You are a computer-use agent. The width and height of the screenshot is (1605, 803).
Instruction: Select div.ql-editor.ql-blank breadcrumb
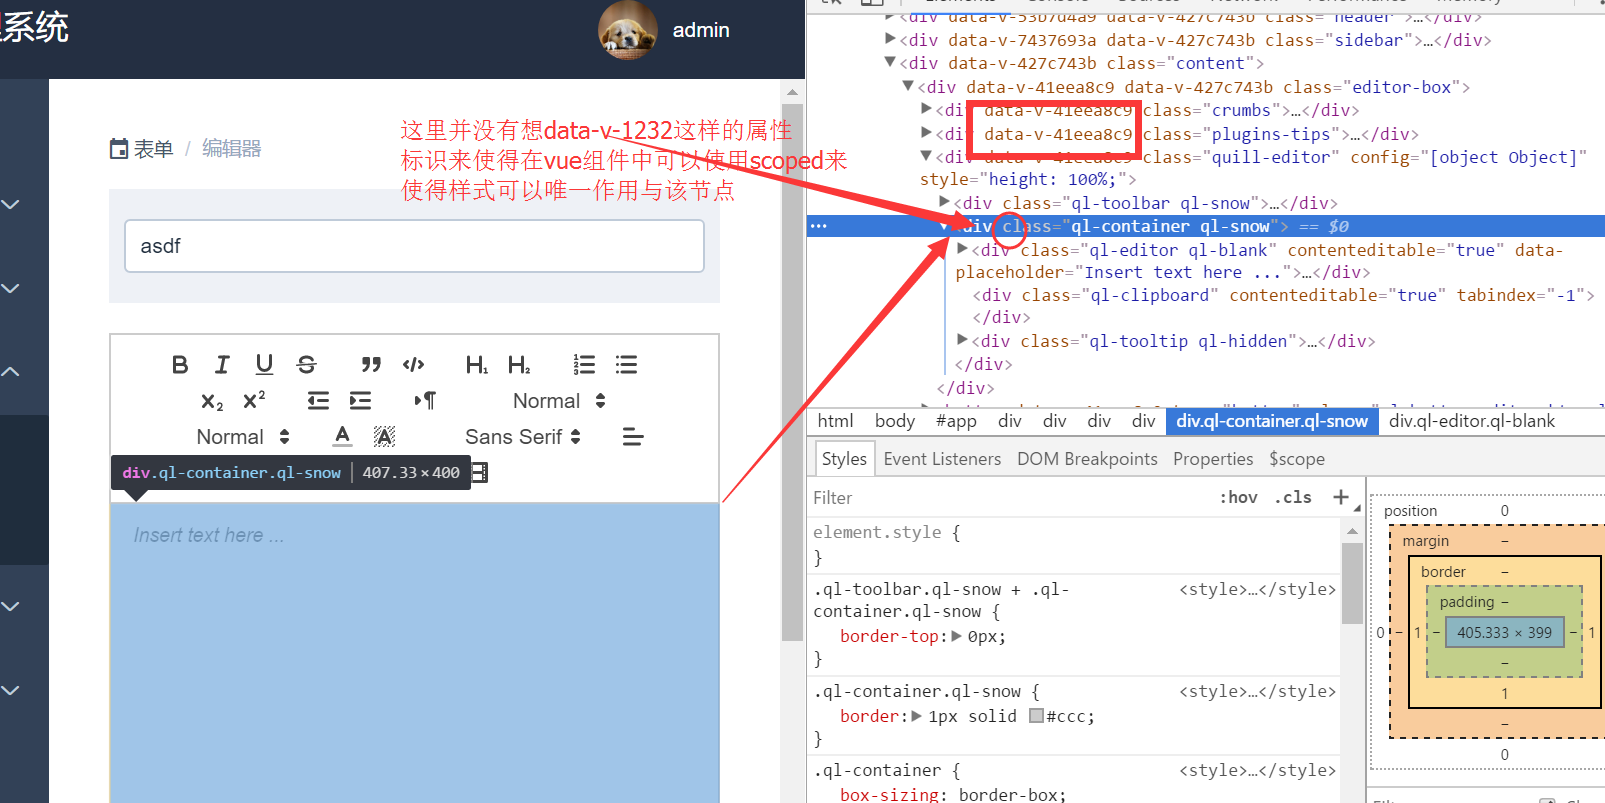pos(1472,421)
